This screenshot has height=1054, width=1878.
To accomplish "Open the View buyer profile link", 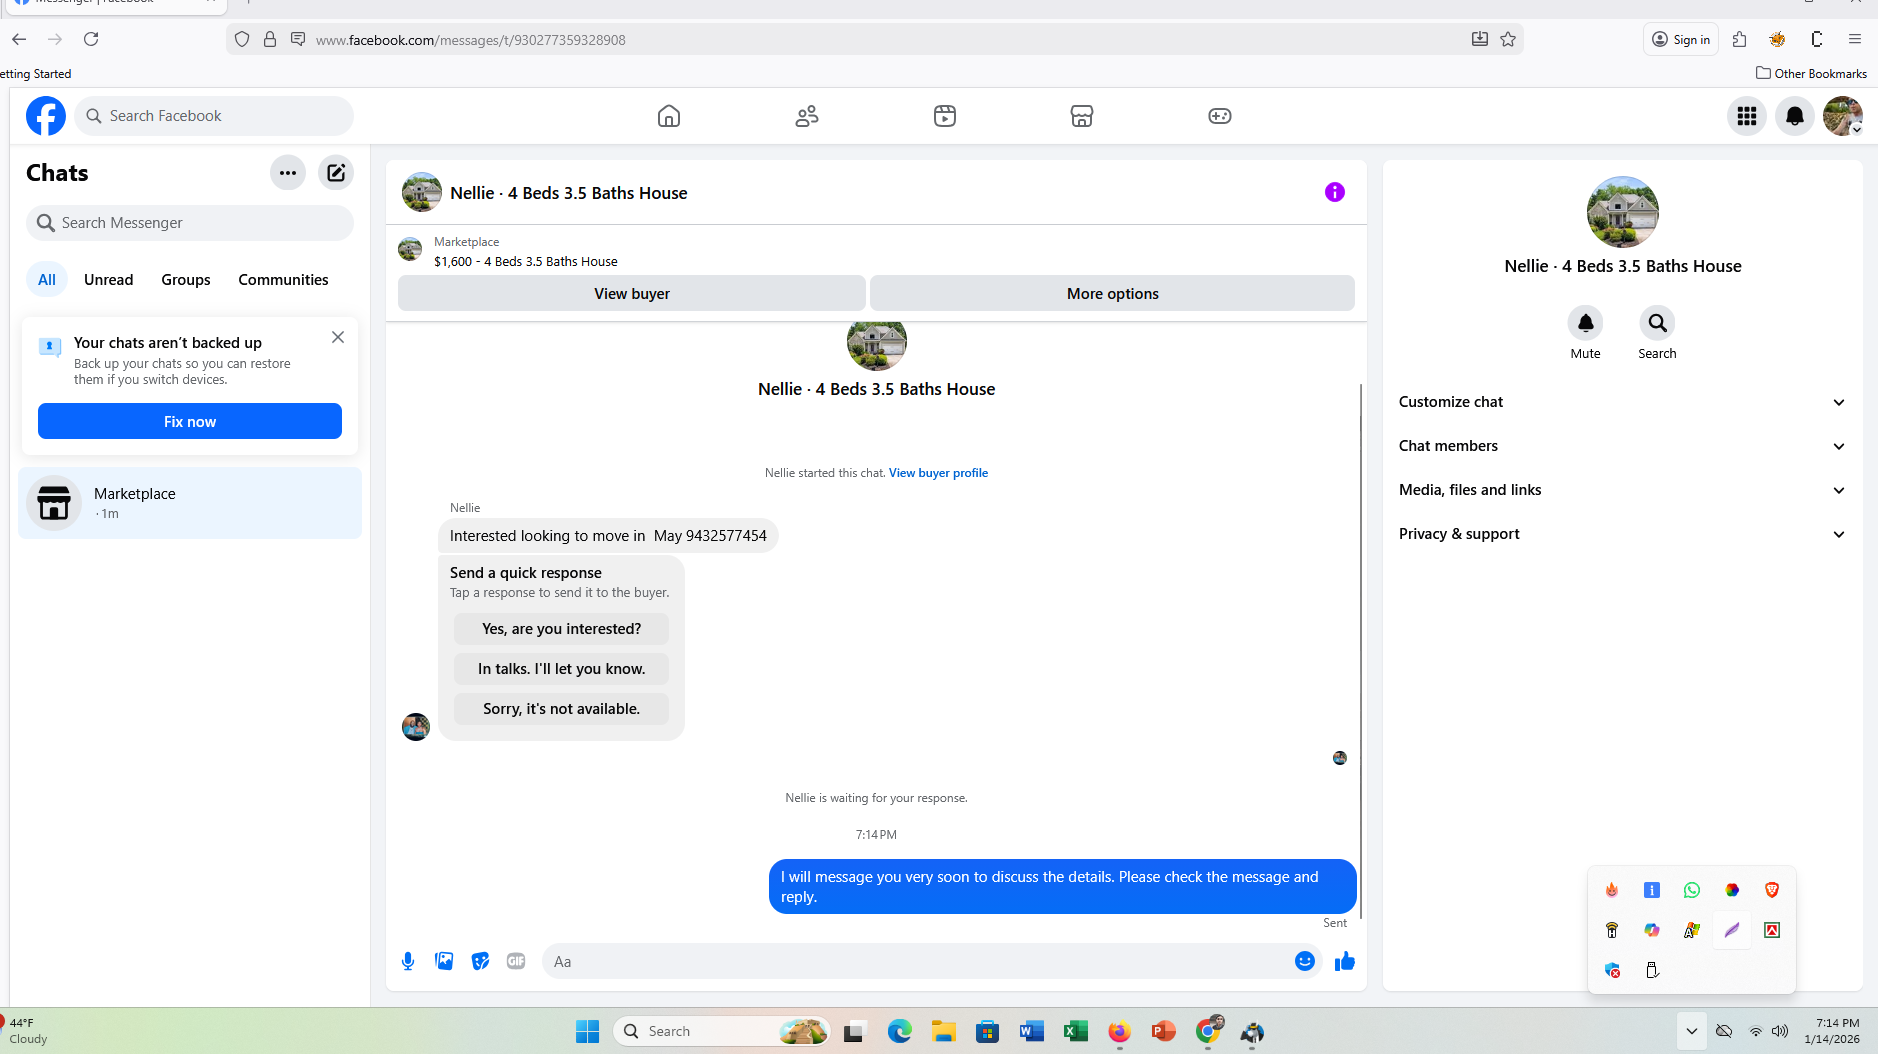I will (x=938, y=473).
